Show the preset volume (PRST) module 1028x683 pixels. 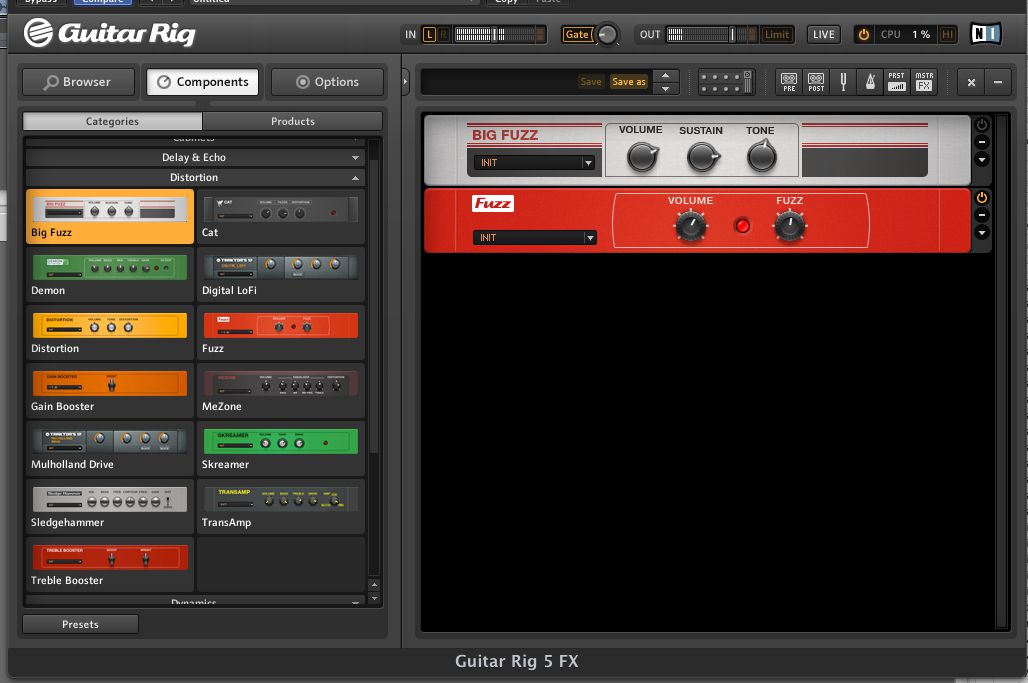896,82
